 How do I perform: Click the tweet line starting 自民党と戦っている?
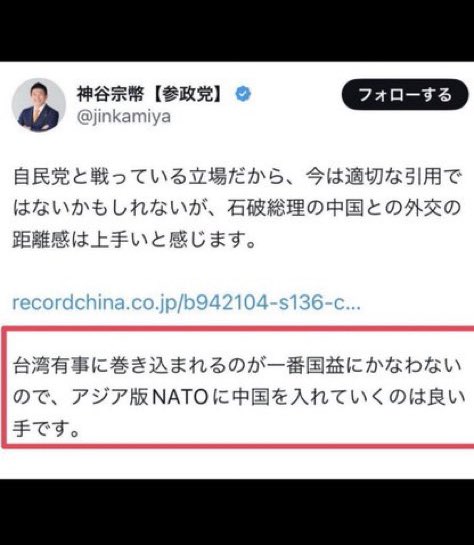238,177
